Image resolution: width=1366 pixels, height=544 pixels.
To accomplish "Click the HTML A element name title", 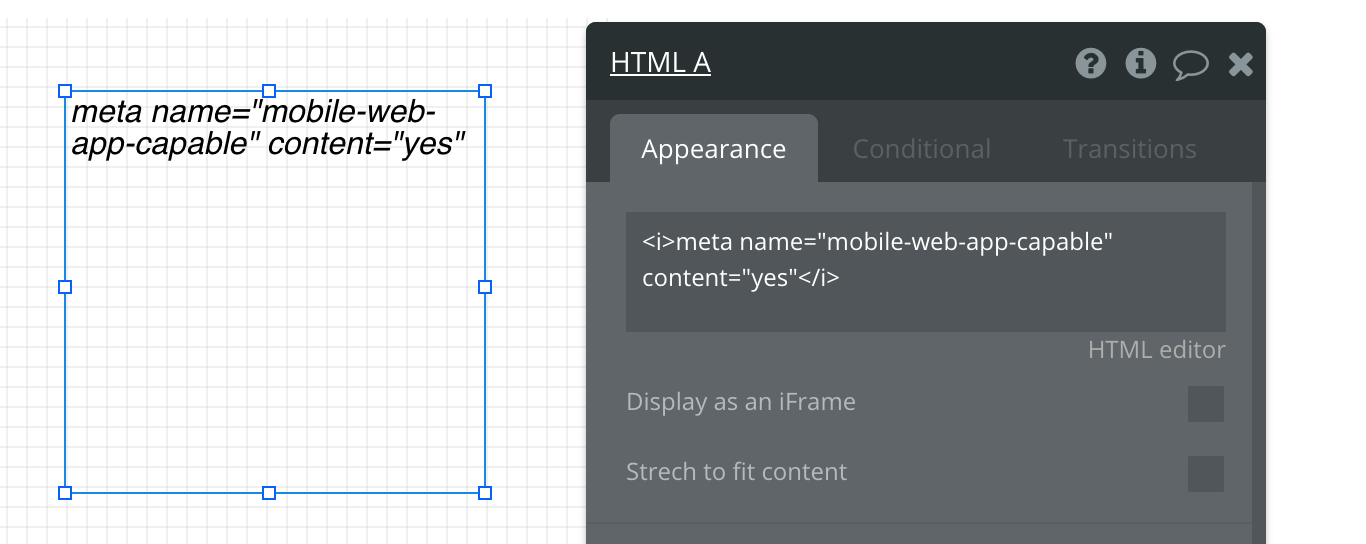I will point(660,63).
